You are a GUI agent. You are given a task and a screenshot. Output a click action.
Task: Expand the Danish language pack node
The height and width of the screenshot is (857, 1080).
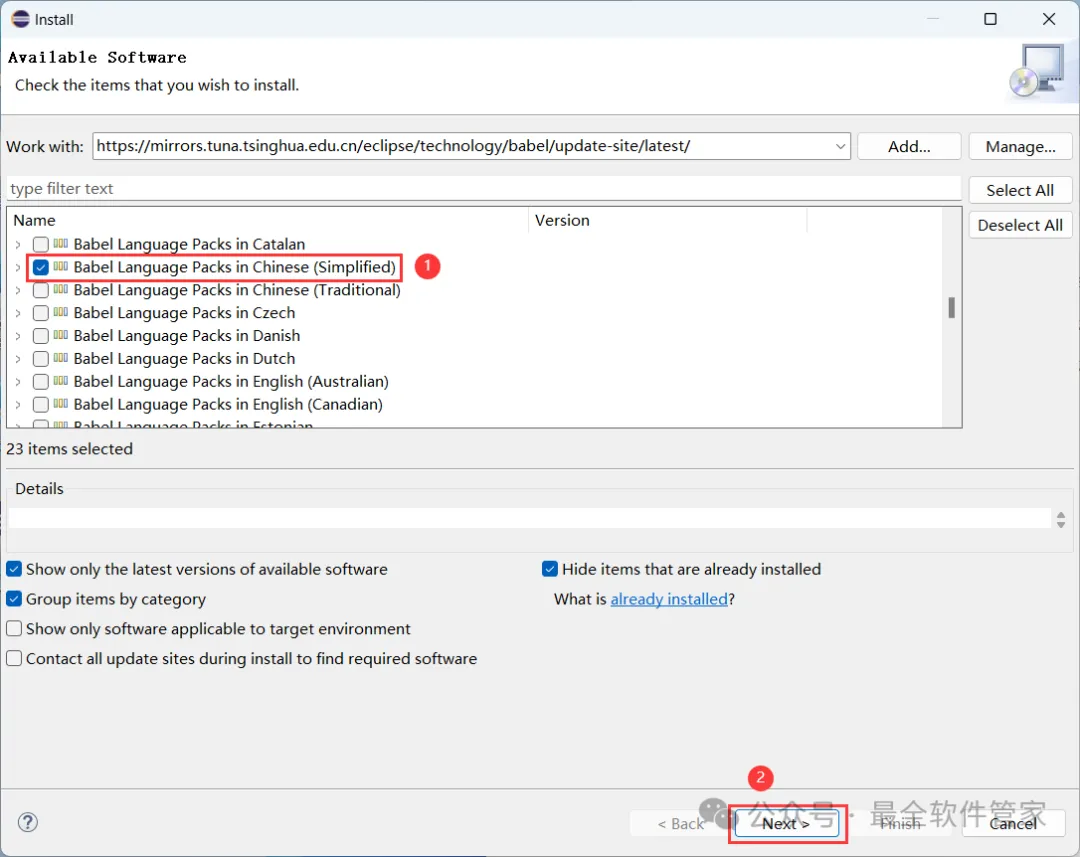coord(18,335)
